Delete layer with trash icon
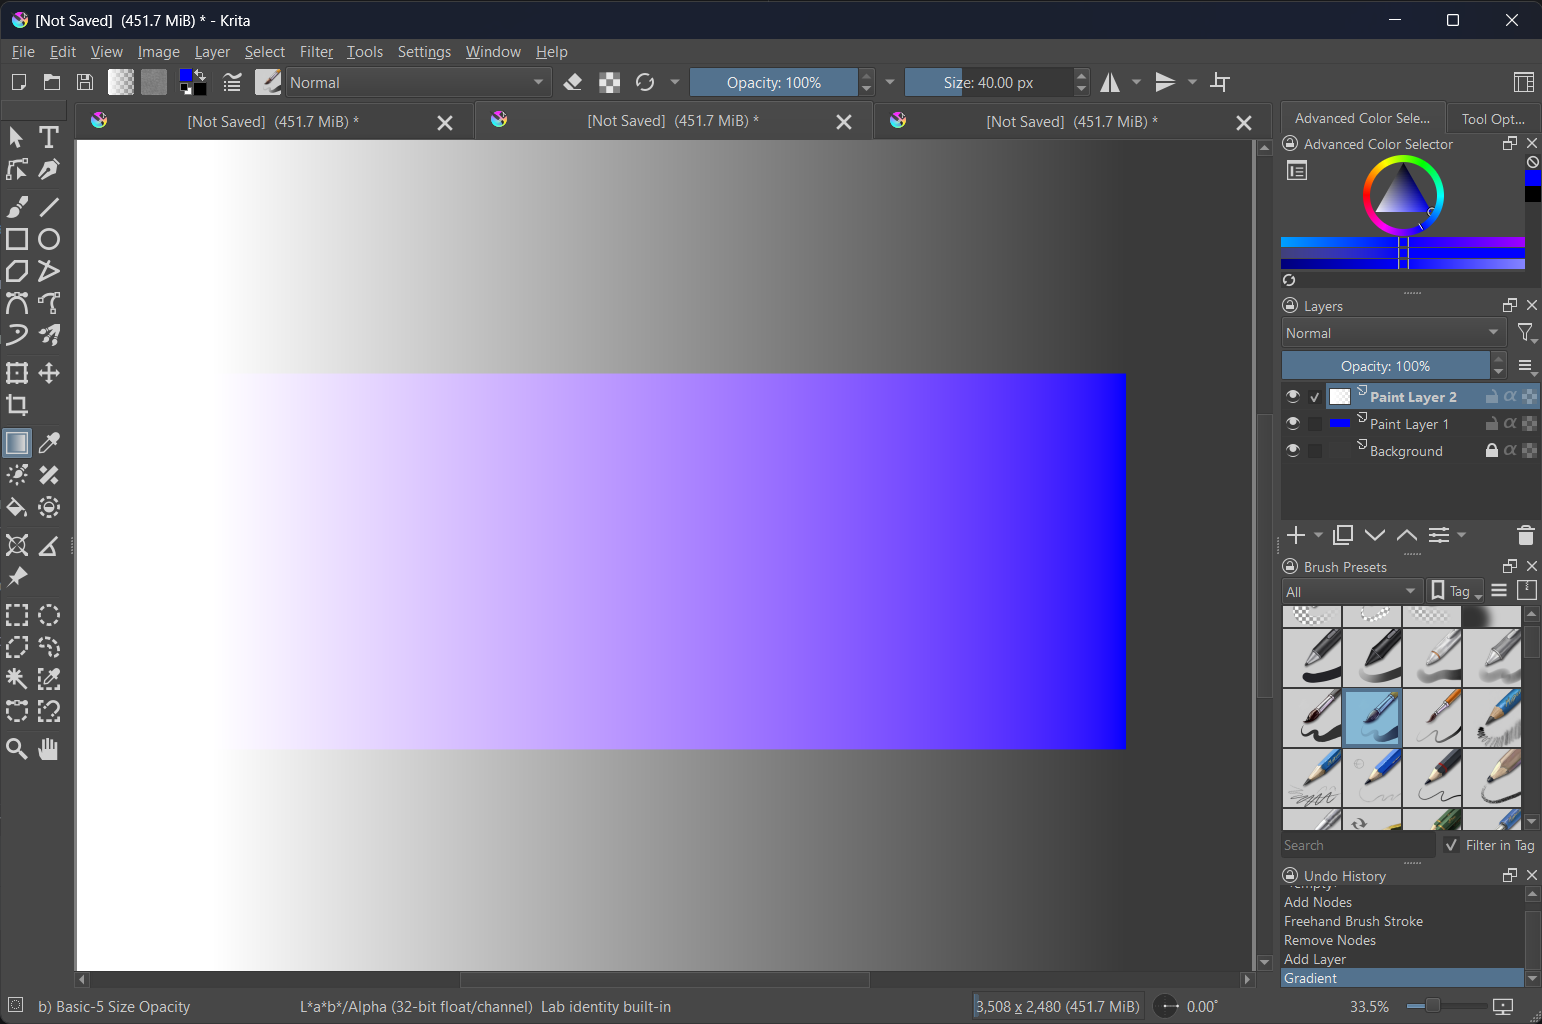The width and height of the screenshot is (1542, 1024). pyautogui.click(x=1524, y=536)
